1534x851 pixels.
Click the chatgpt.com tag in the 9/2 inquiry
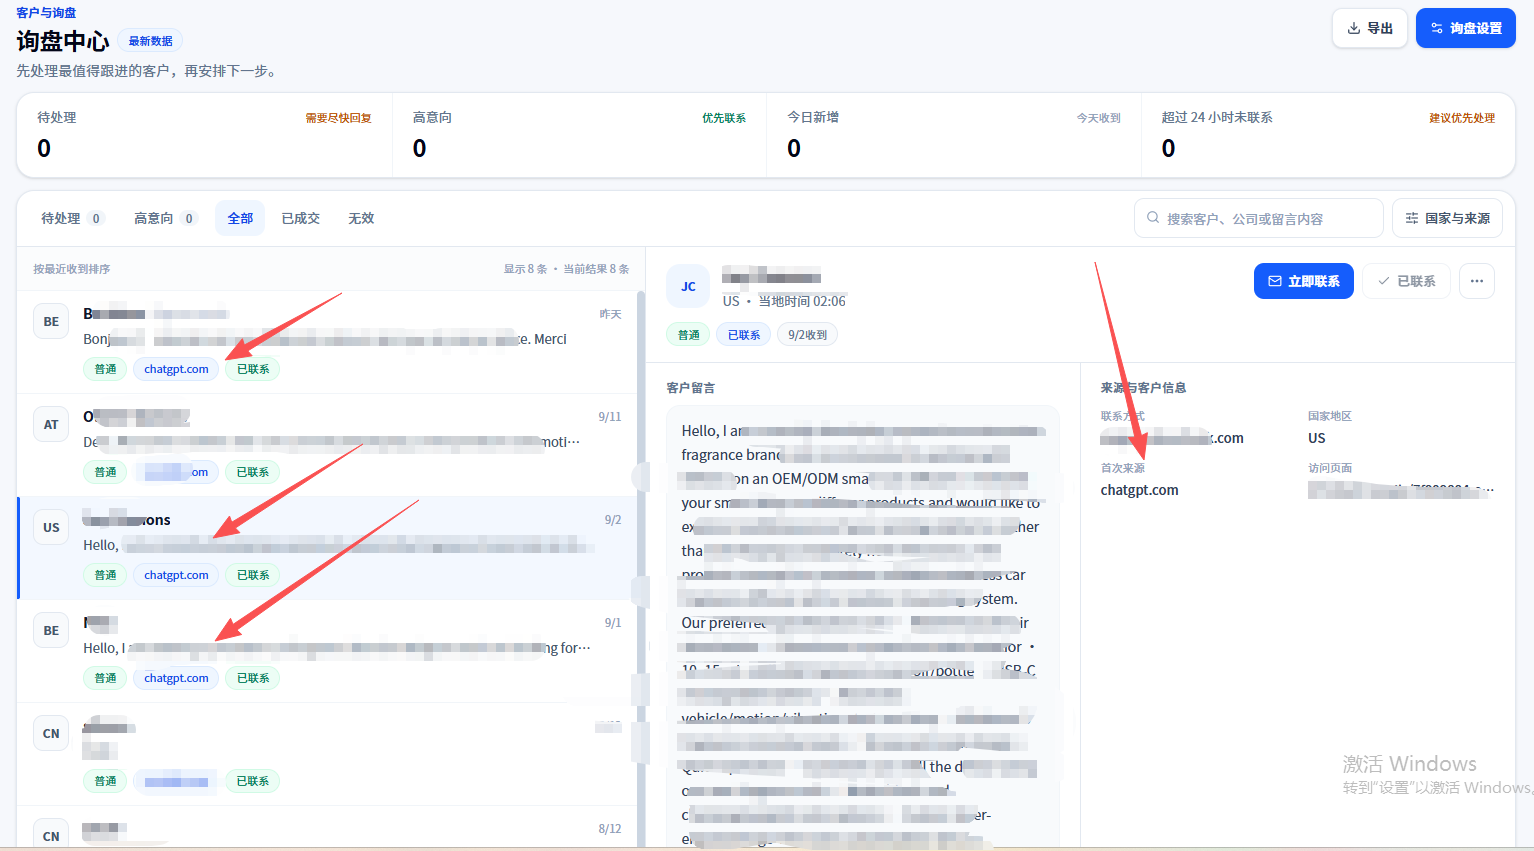(176, 575)
